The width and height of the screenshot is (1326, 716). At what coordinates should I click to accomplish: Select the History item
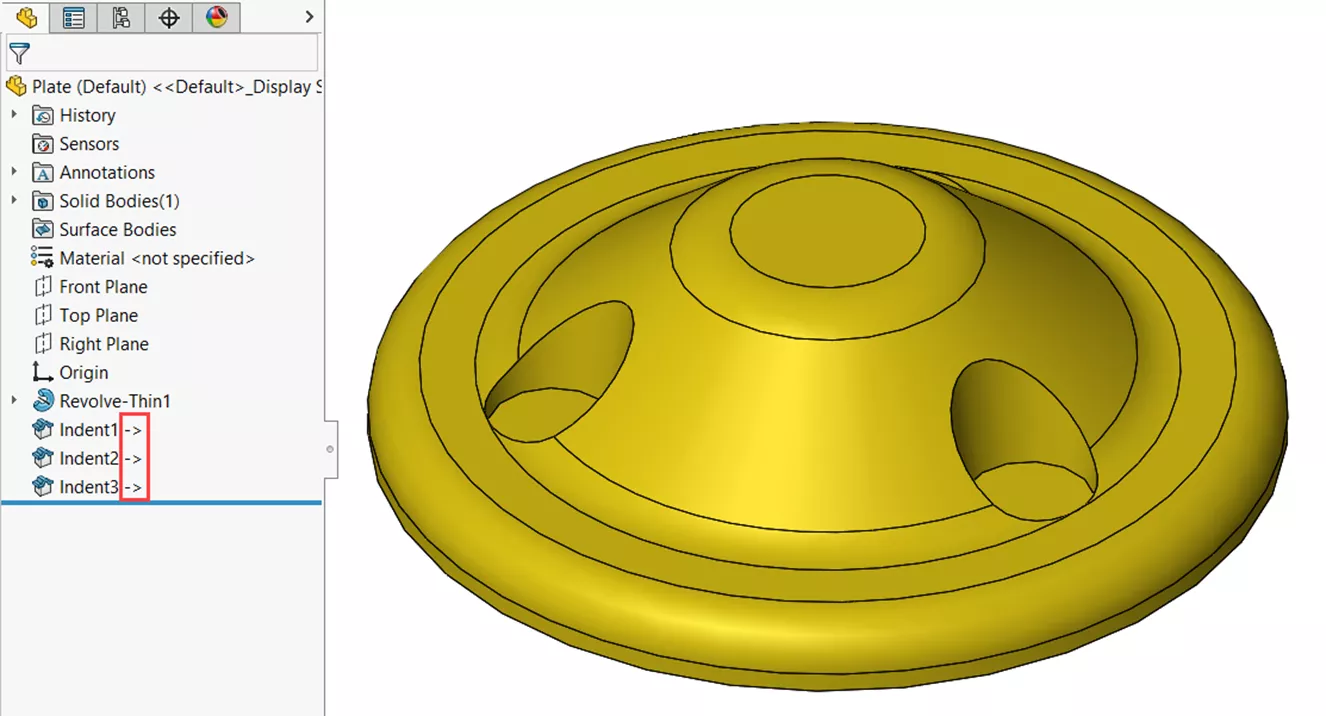(x=87, y=115)
